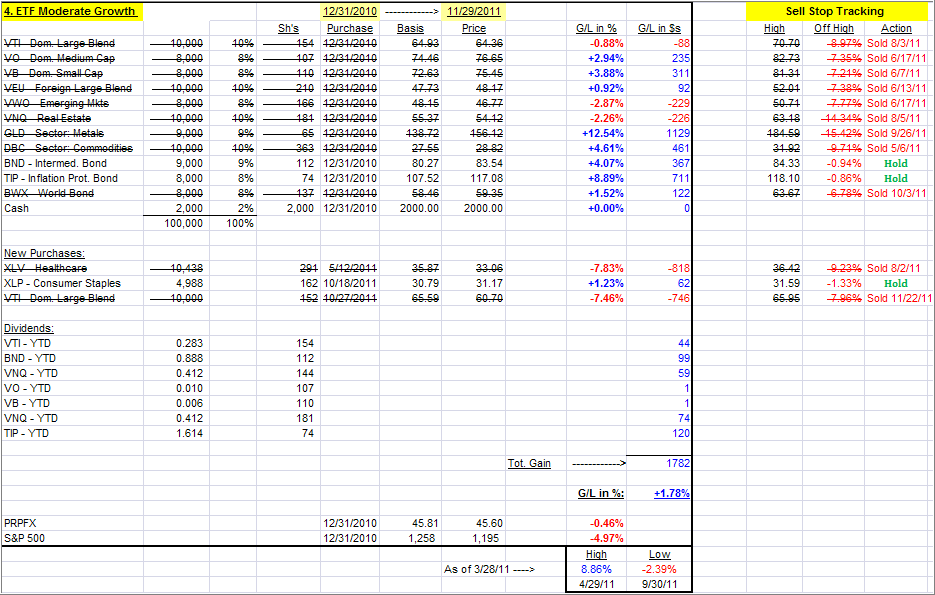Select 'TIP - Inflation Prot. Bond' row label
Image resolution: width=935 pixels, height=595 pixels.
pos(61,178)
